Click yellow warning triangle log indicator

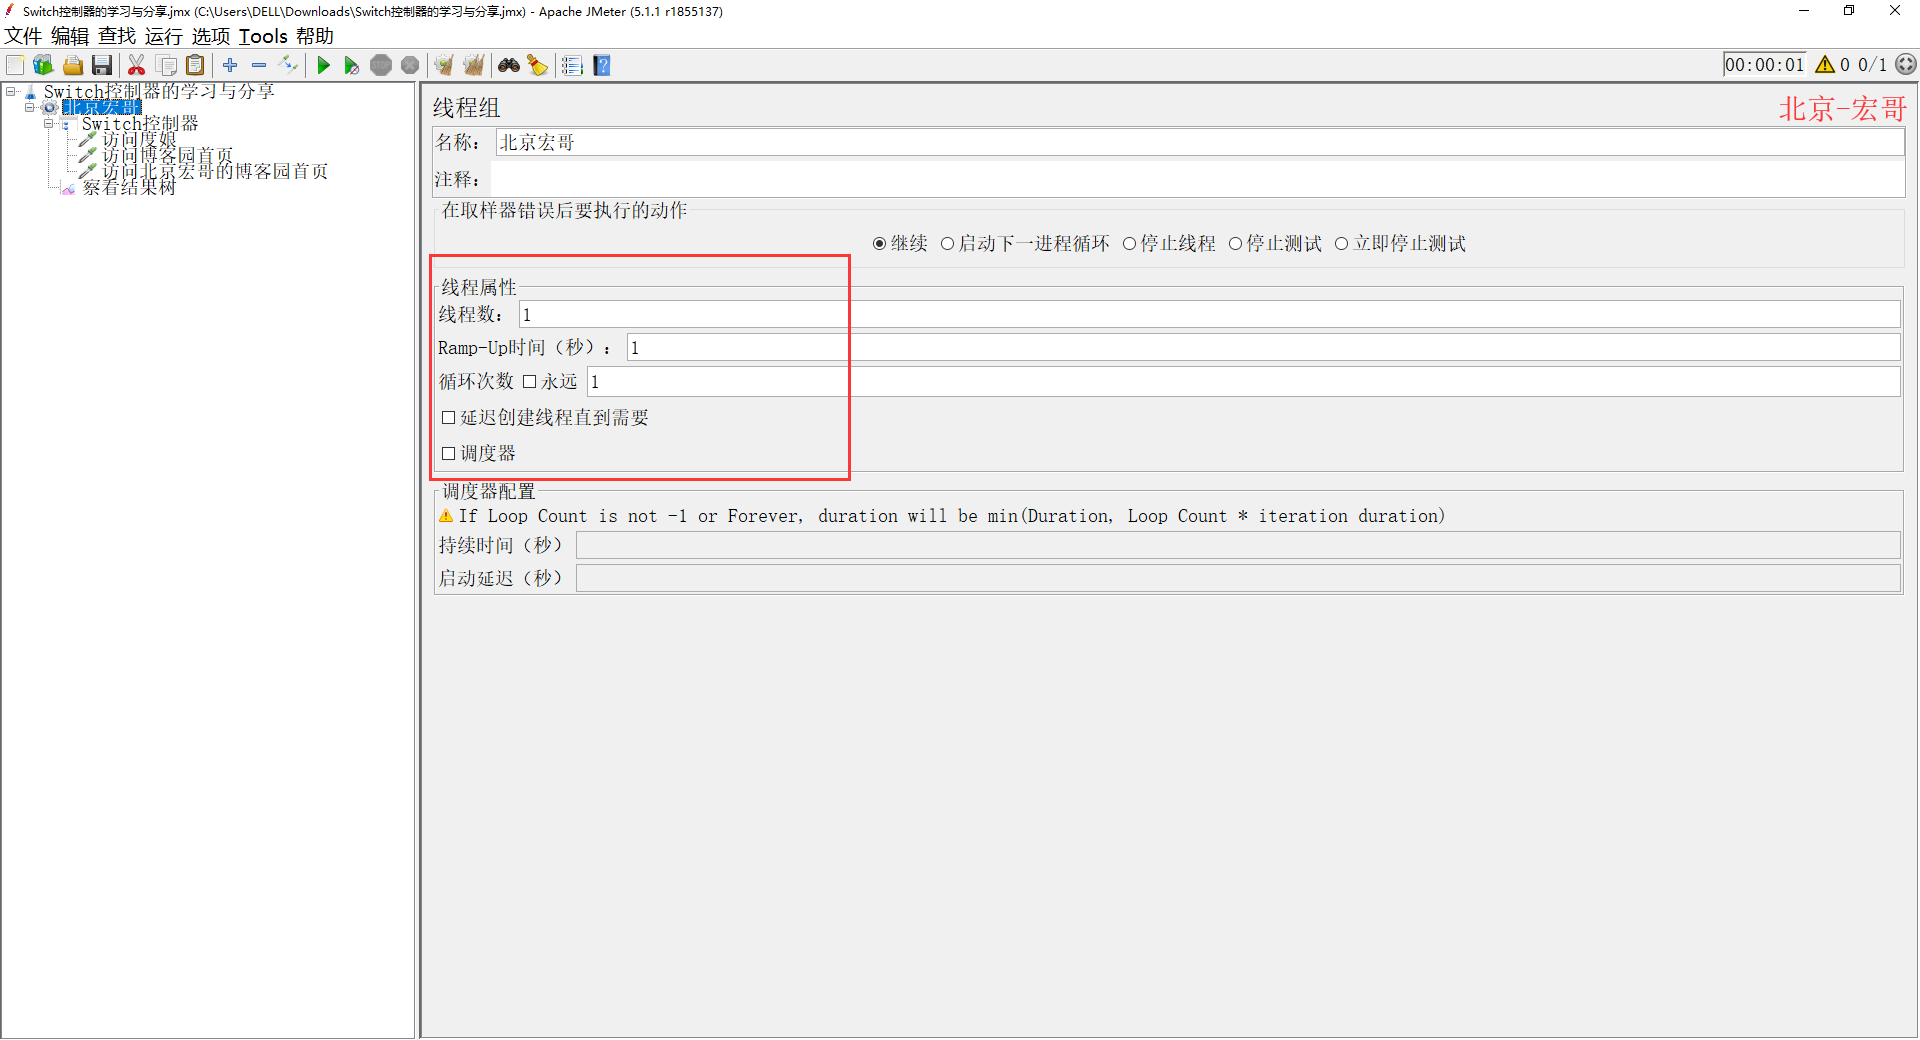point(1825,65)
